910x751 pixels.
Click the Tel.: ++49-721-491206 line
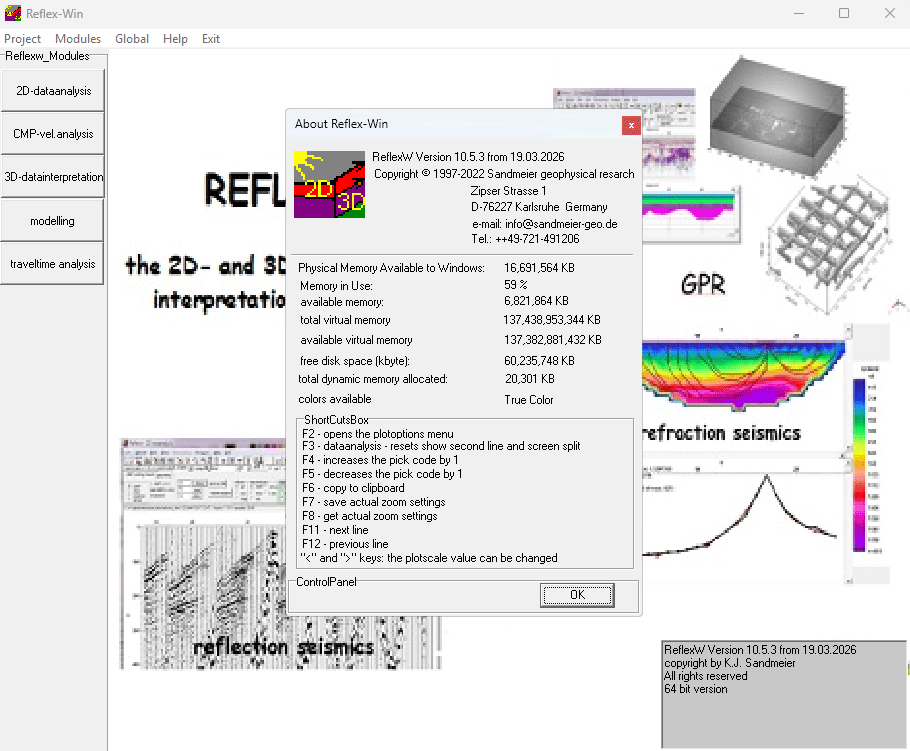pyautogui.click(x=525, y=239)
